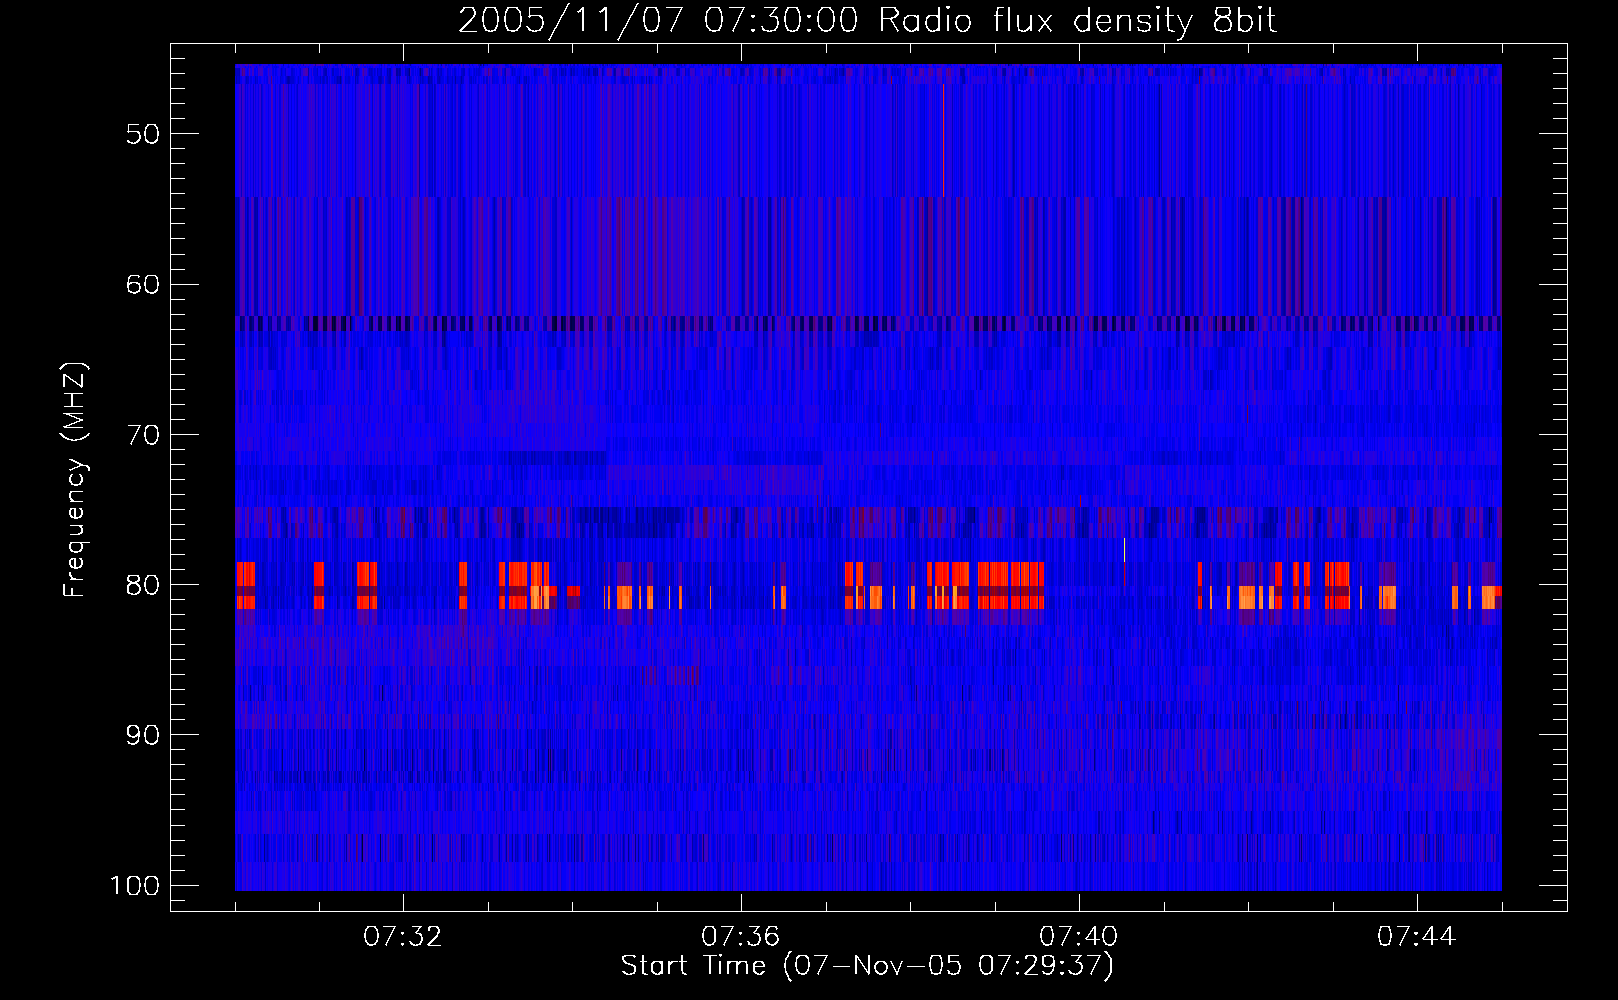This screenshot has height=1000, width=1618.
Task: Click the "Frequency (MHZ)" axis label
Action: pos(75,480)
